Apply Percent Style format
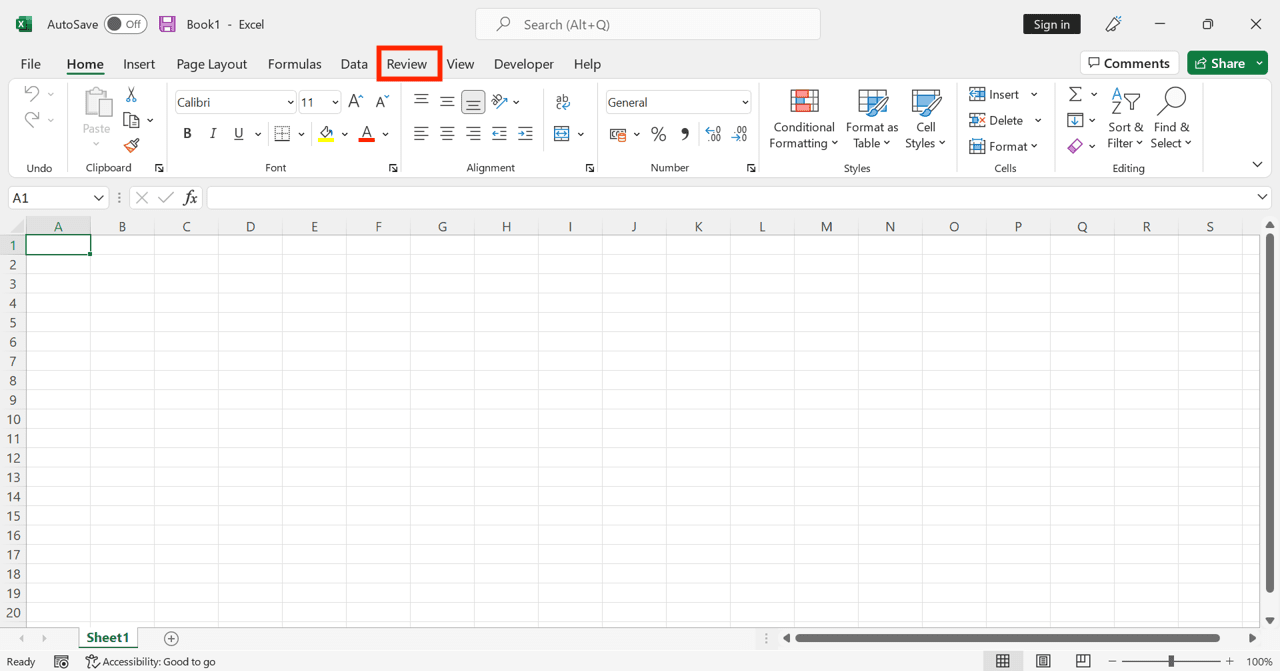This screenshot has height=671, width=1280. [658, 134]
